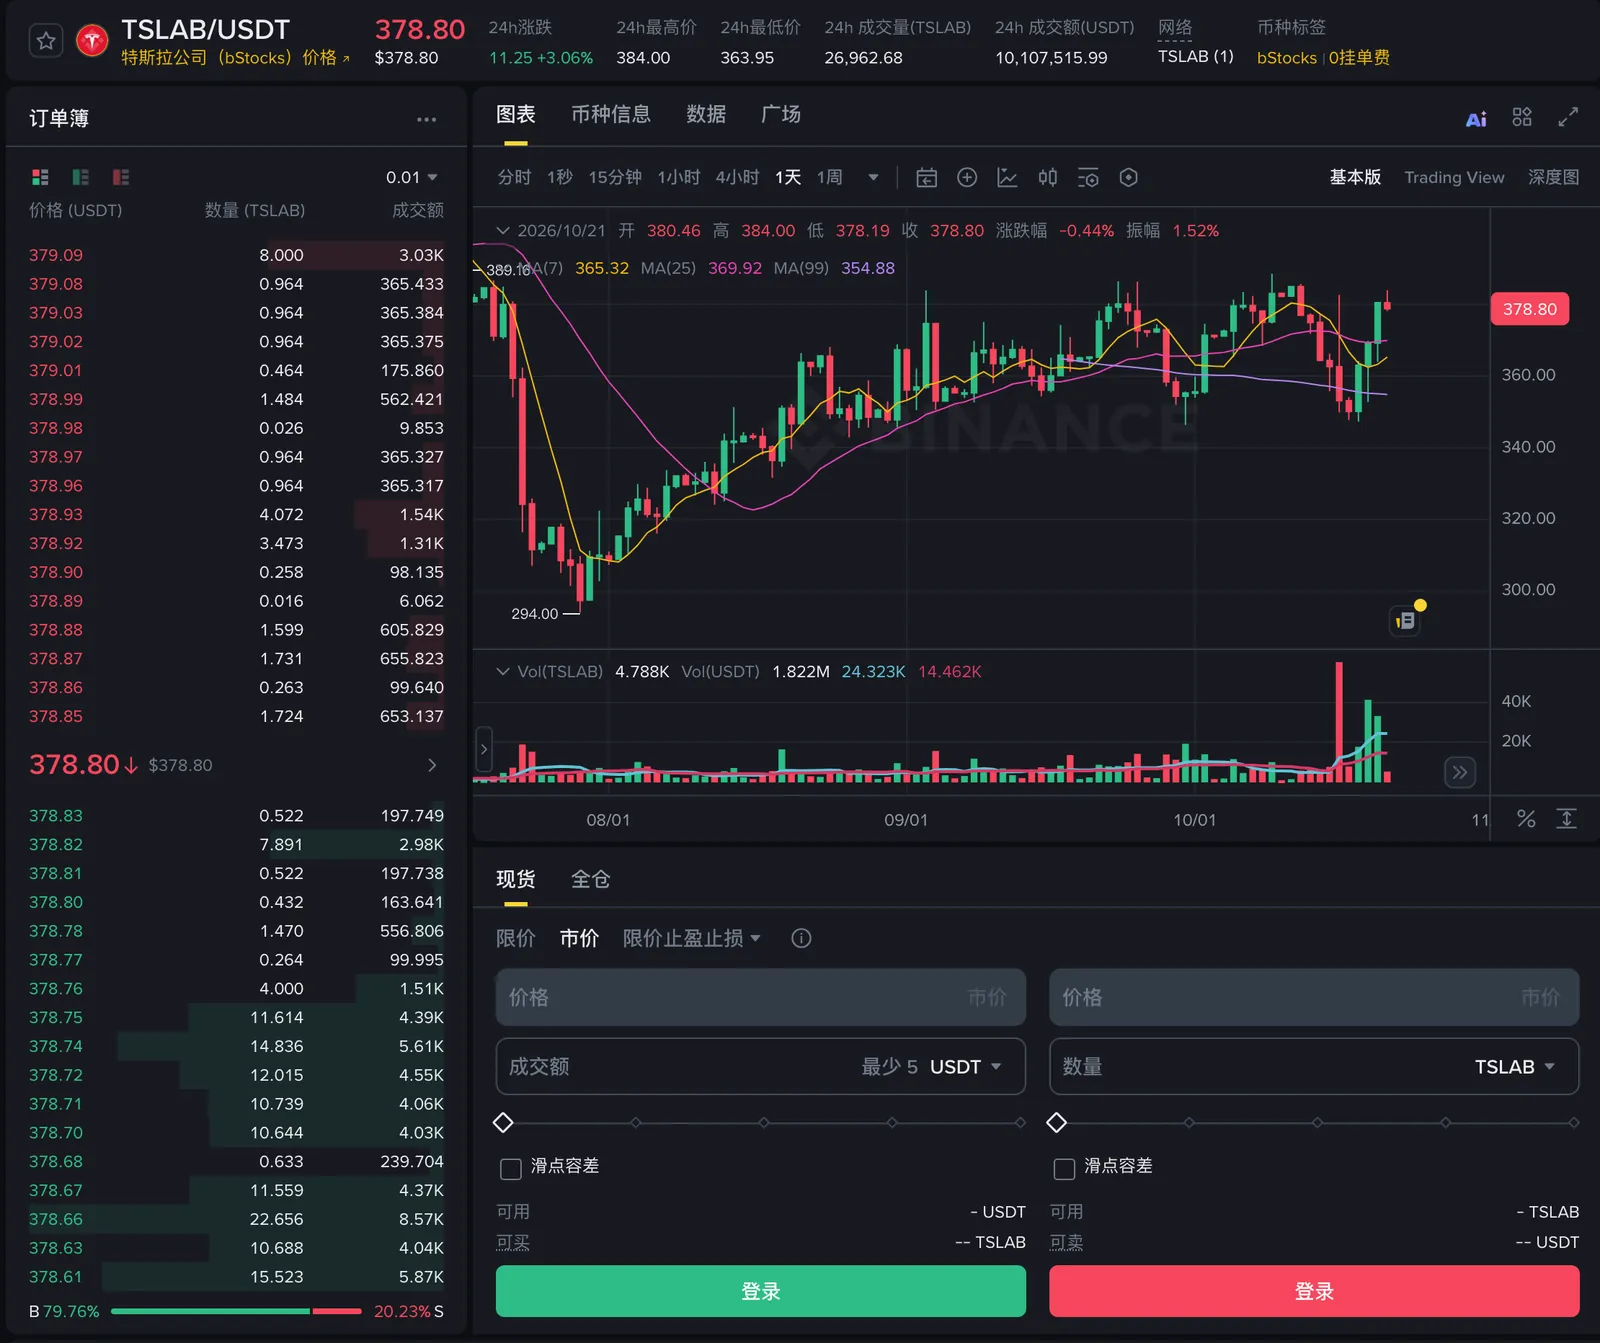This screenshot has height=1343, width=1600.
Task: Switch chart to 深度图 depth view
Action: coord(1553,177)
